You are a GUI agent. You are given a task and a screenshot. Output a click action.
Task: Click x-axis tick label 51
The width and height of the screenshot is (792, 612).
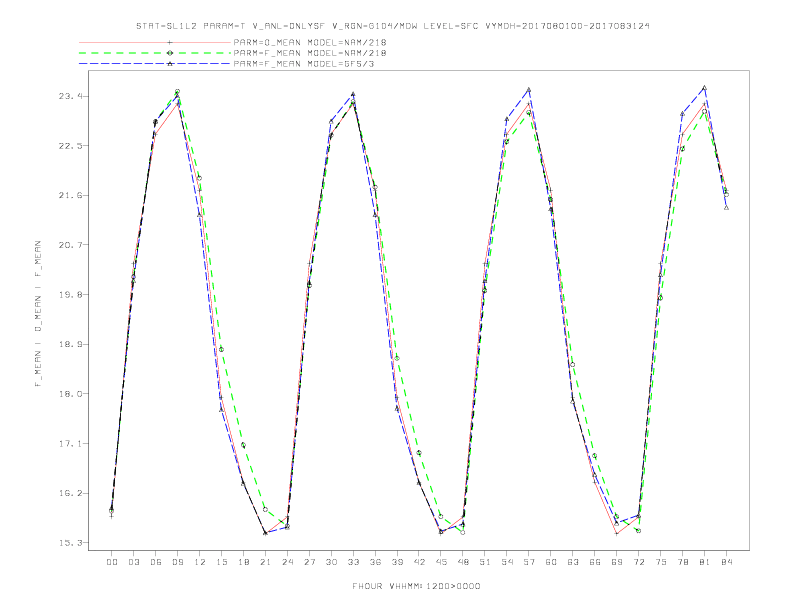tap(485, 562)
